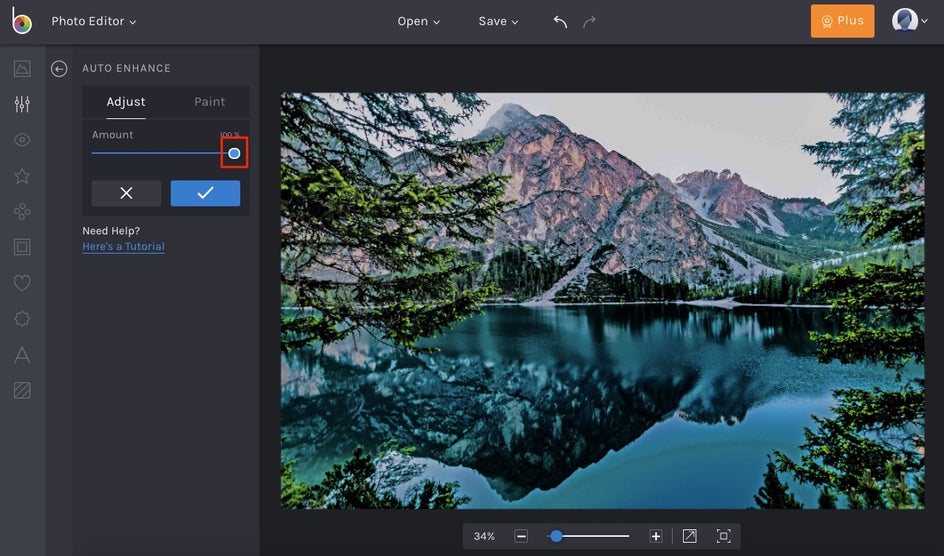Select the Edit sliders sidebar icon
The width and height of the screenshot is (944, 556).
[22, 104]
